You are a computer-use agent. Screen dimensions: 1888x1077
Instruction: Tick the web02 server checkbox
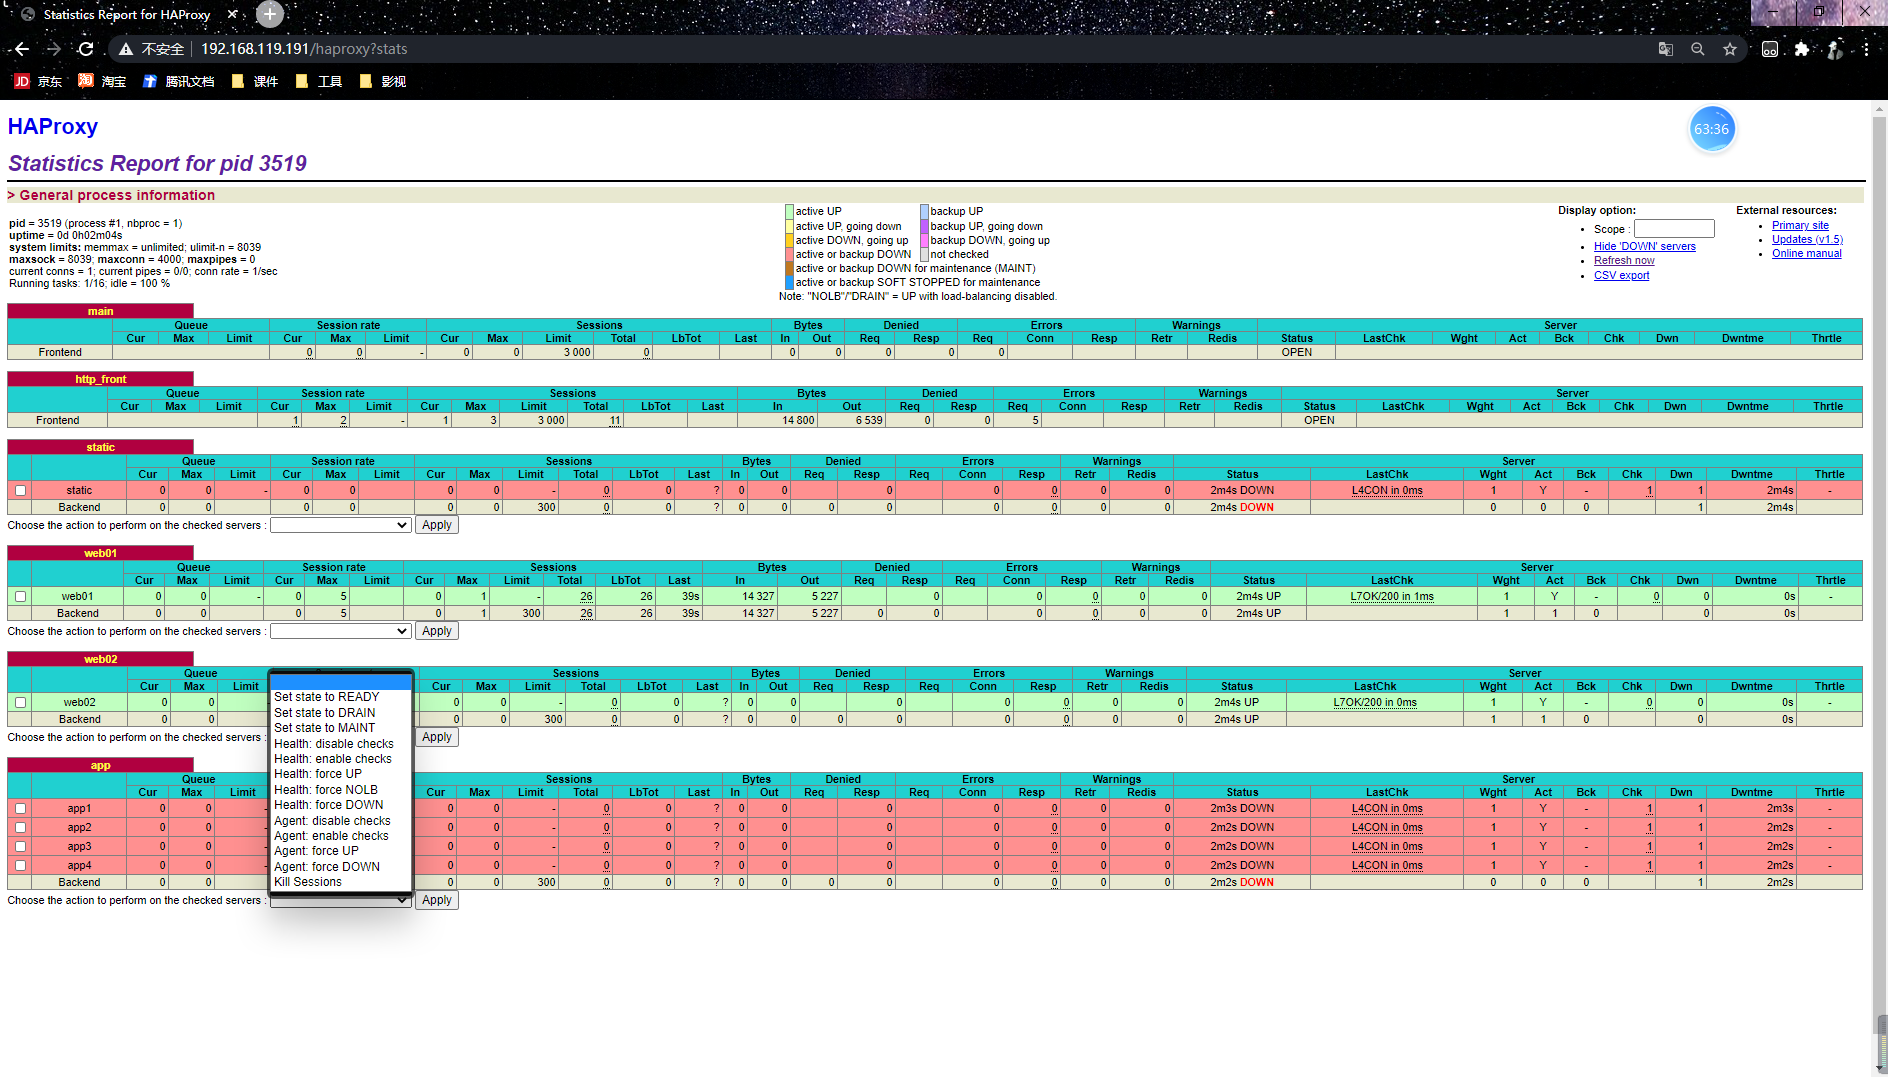[20, 703]
